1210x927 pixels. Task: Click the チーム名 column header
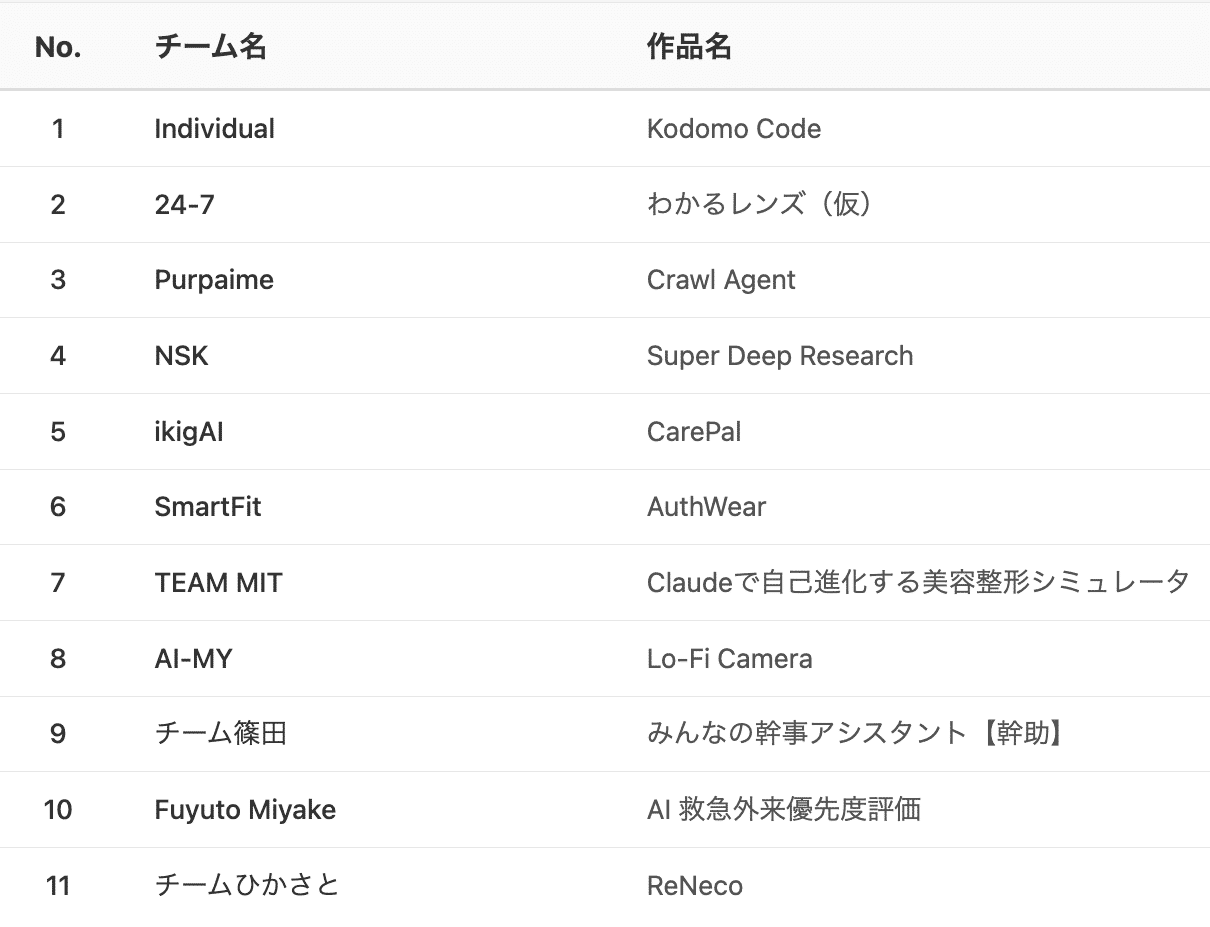(210, 47)
